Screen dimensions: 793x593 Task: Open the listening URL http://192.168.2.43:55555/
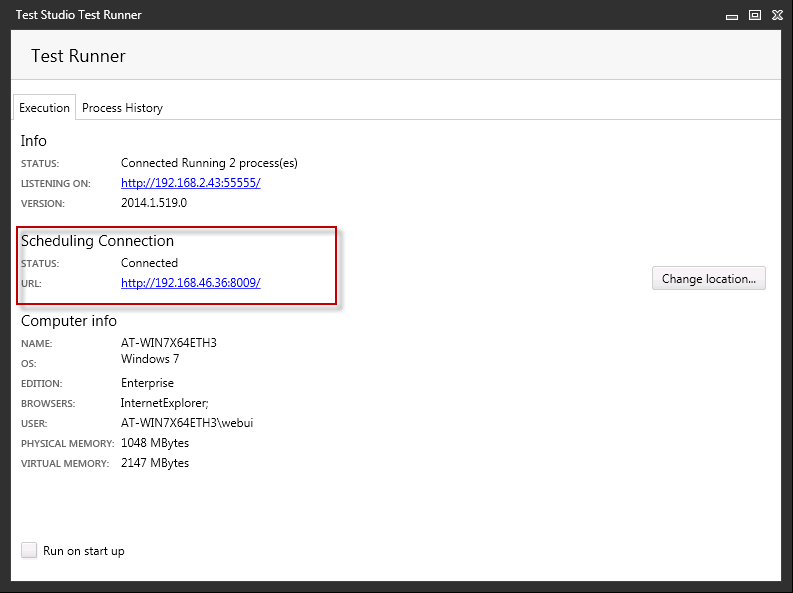[x=191, y=183]
